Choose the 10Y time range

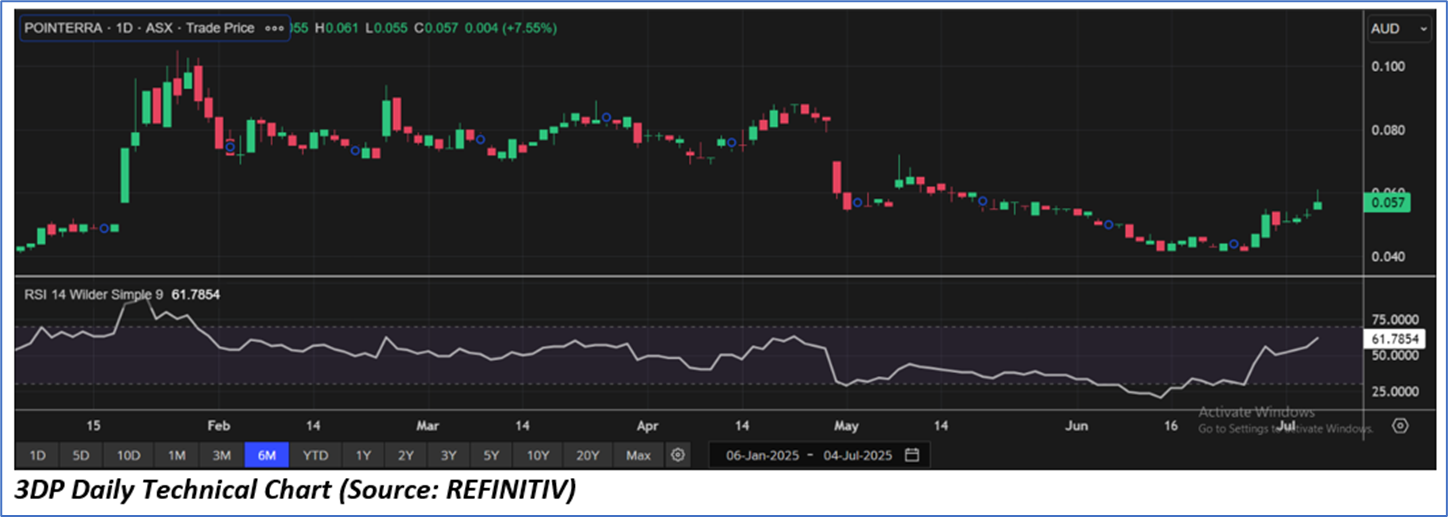(x=538, y=455)
